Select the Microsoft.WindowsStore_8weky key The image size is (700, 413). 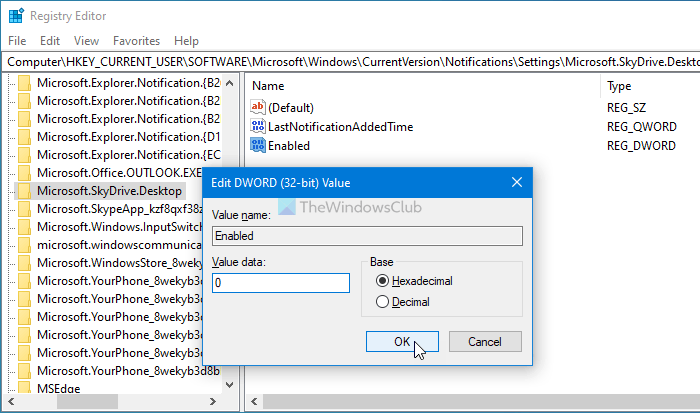pyautogui.click(x=119, y=263)
